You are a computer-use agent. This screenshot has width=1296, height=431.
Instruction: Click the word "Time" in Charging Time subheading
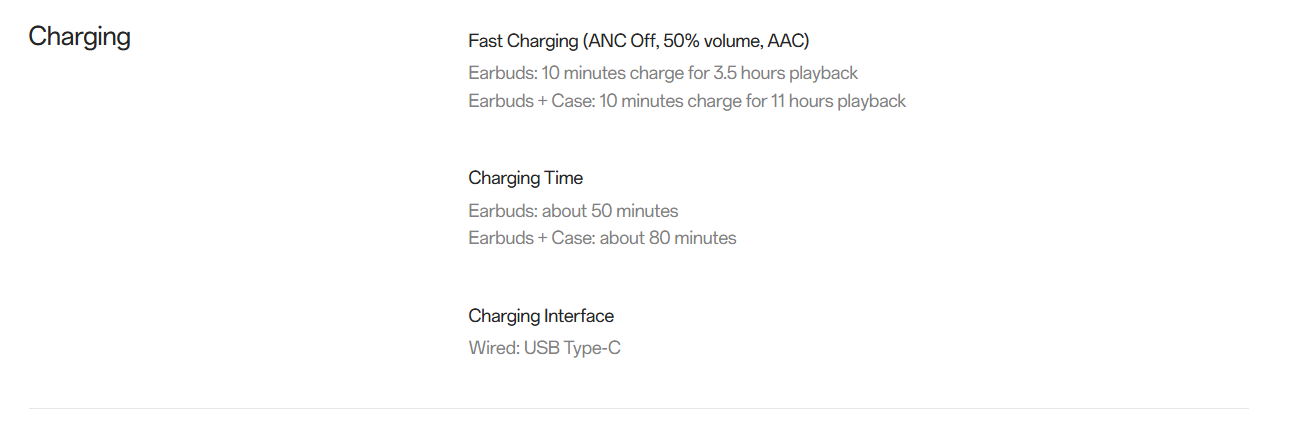pos(564,178)
